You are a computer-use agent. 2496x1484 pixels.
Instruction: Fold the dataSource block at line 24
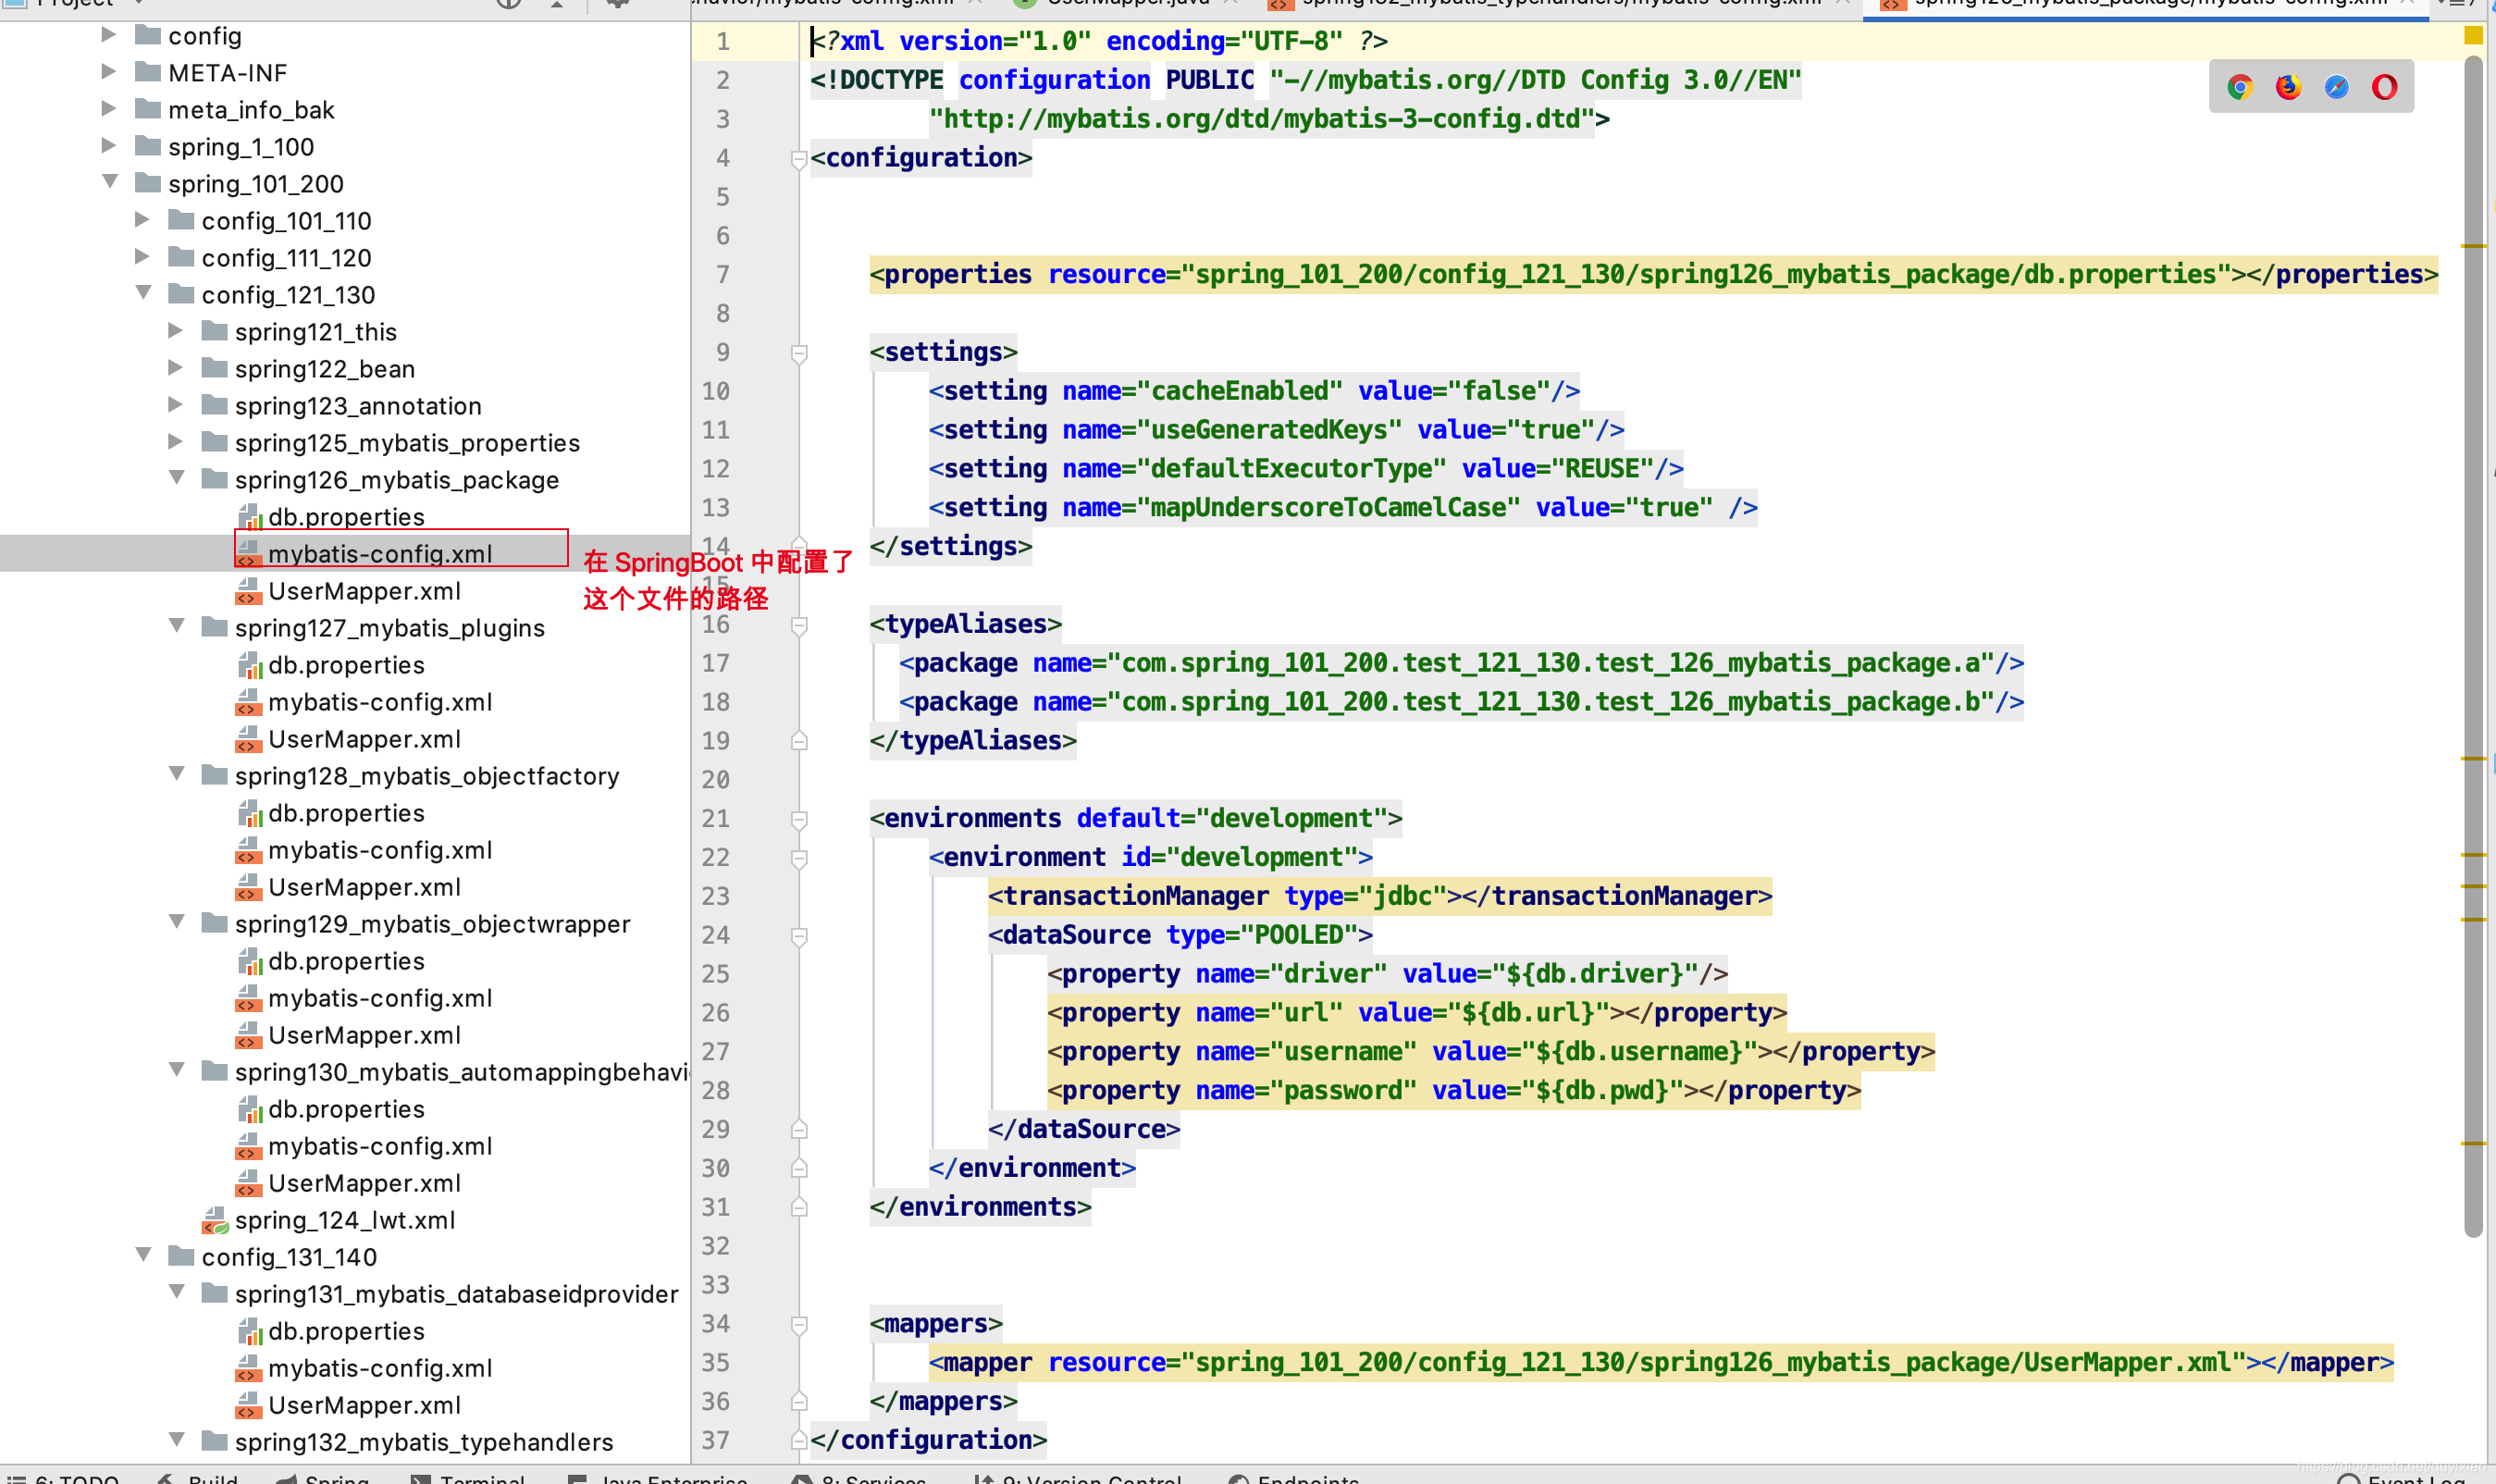799,937
